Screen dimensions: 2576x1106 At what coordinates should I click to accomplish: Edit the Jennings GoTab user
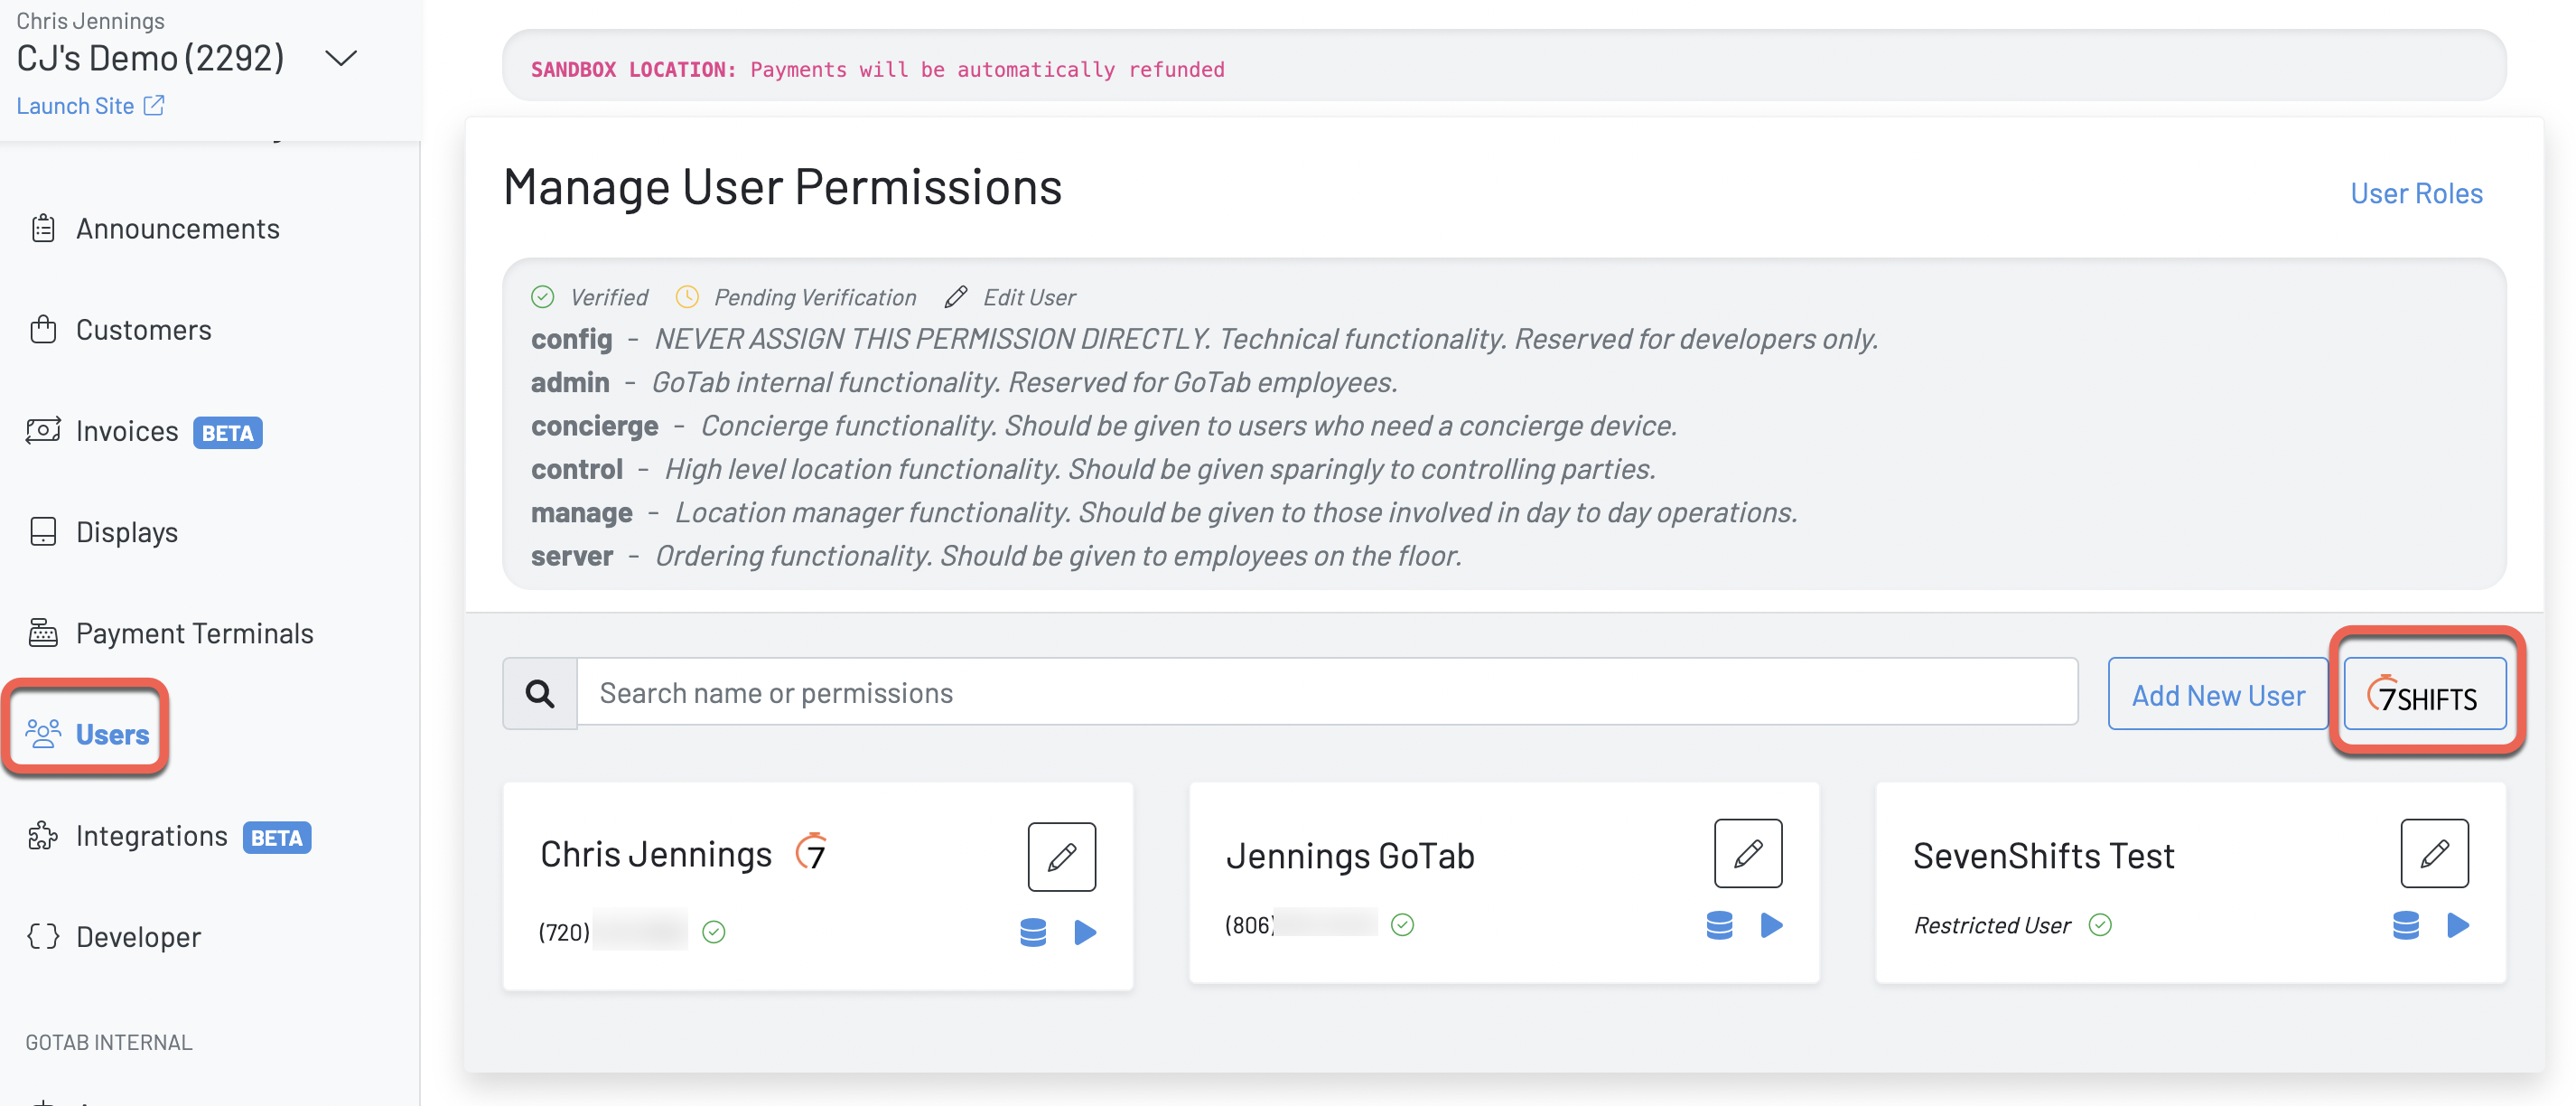(1747, 853)
